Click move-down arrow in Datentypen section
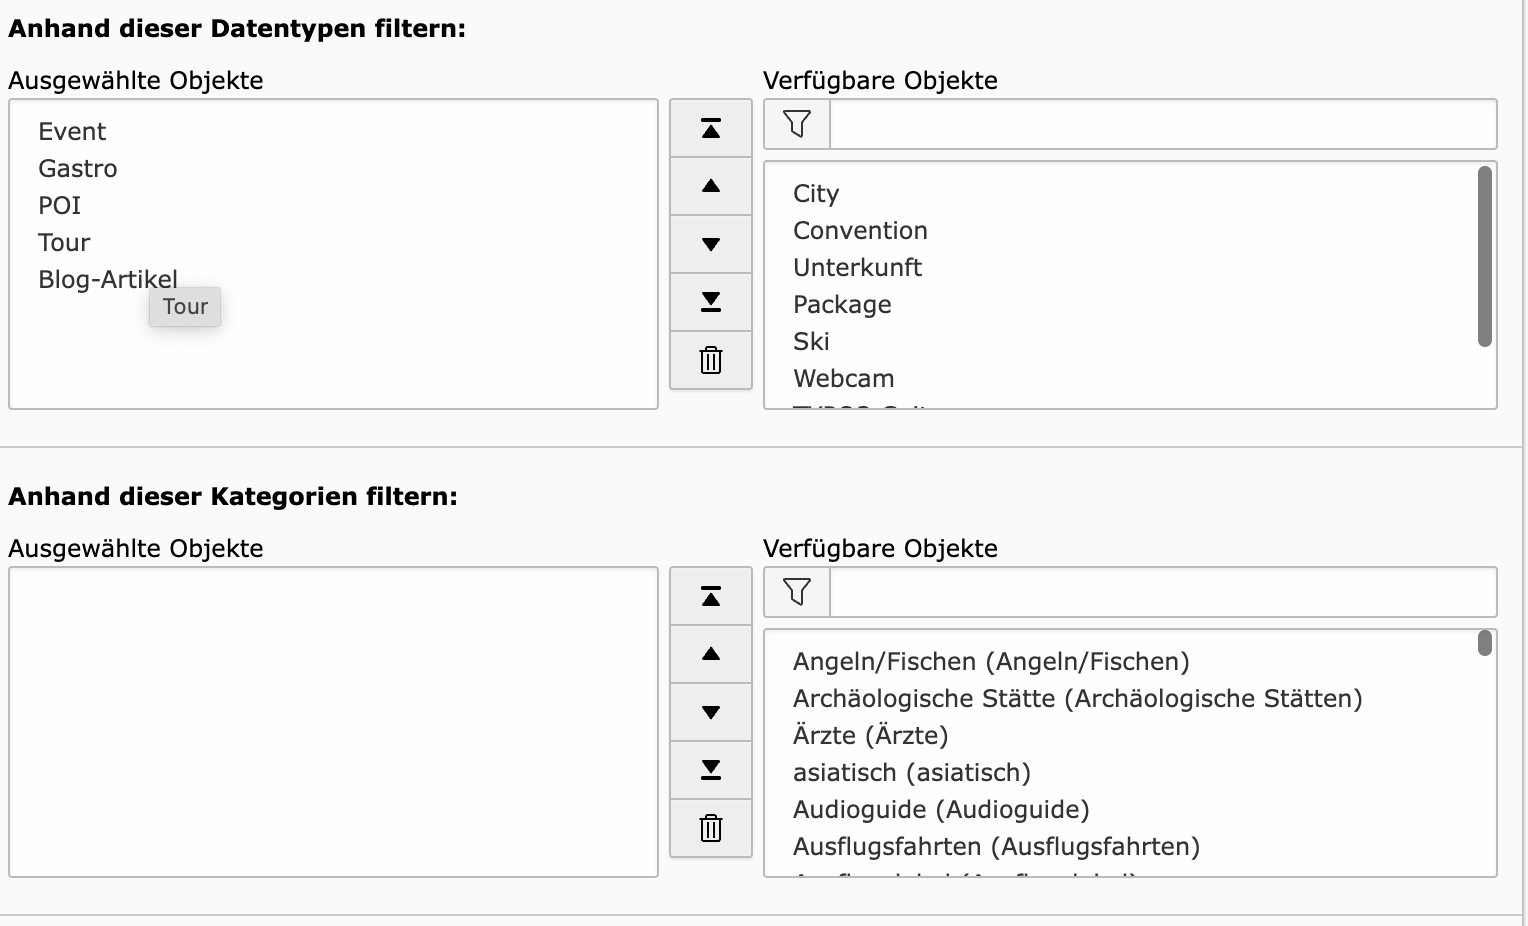Image resolution: width=1528 pixels, height=926 pixels. (x=711, y=244)
